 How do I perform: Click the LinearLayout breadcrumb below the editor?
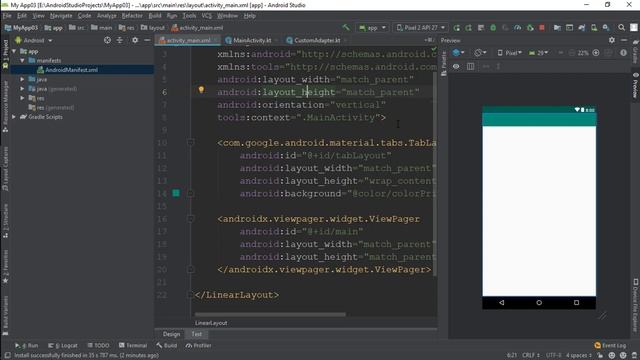pyautogui.click(x=211, y=323)
